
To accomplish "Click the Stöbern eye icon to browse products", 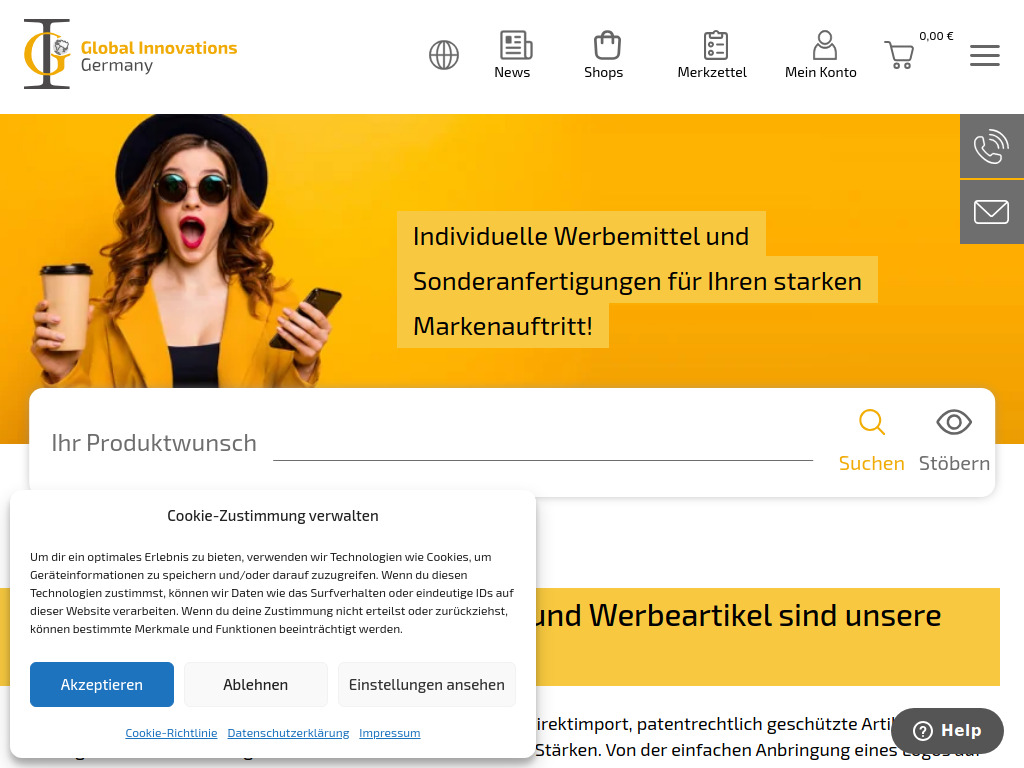I will 953,422.
